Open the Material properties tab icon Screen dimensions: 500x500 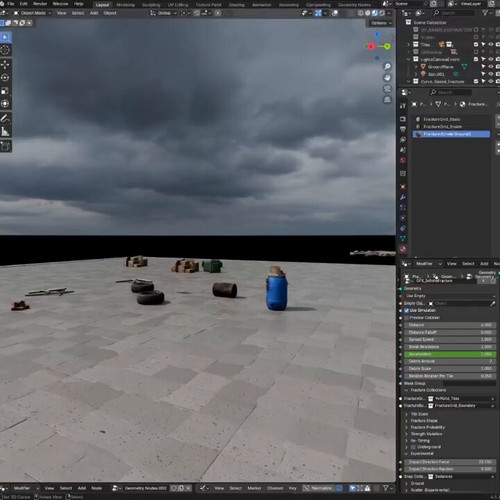coord(403,249)
